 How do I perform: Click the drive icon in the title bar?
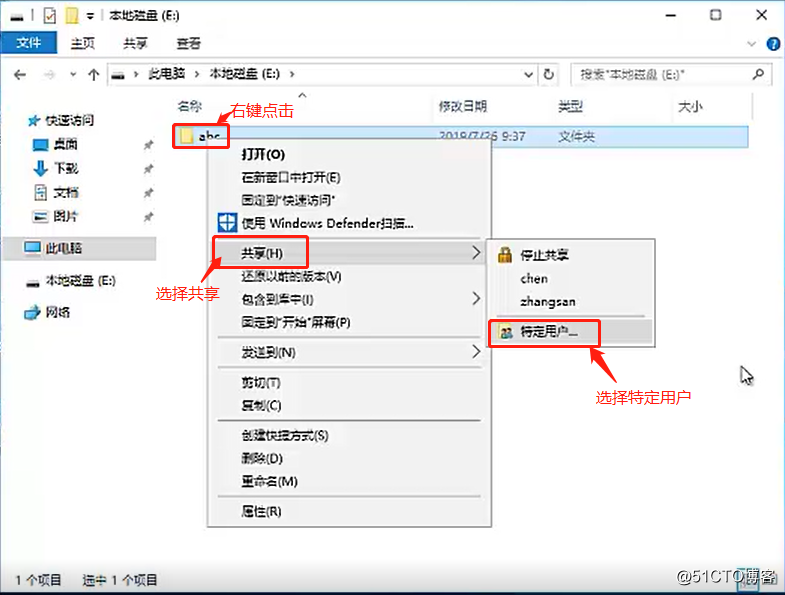(17, 18)
